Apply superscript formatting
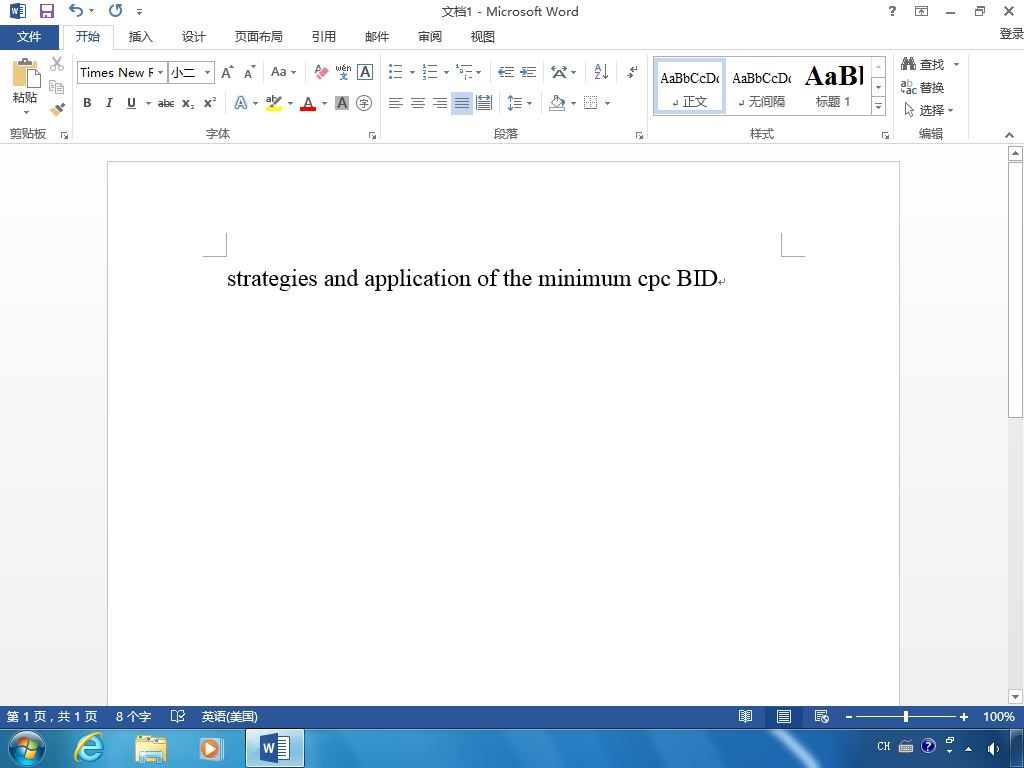1024x768 pixels. 210,103
